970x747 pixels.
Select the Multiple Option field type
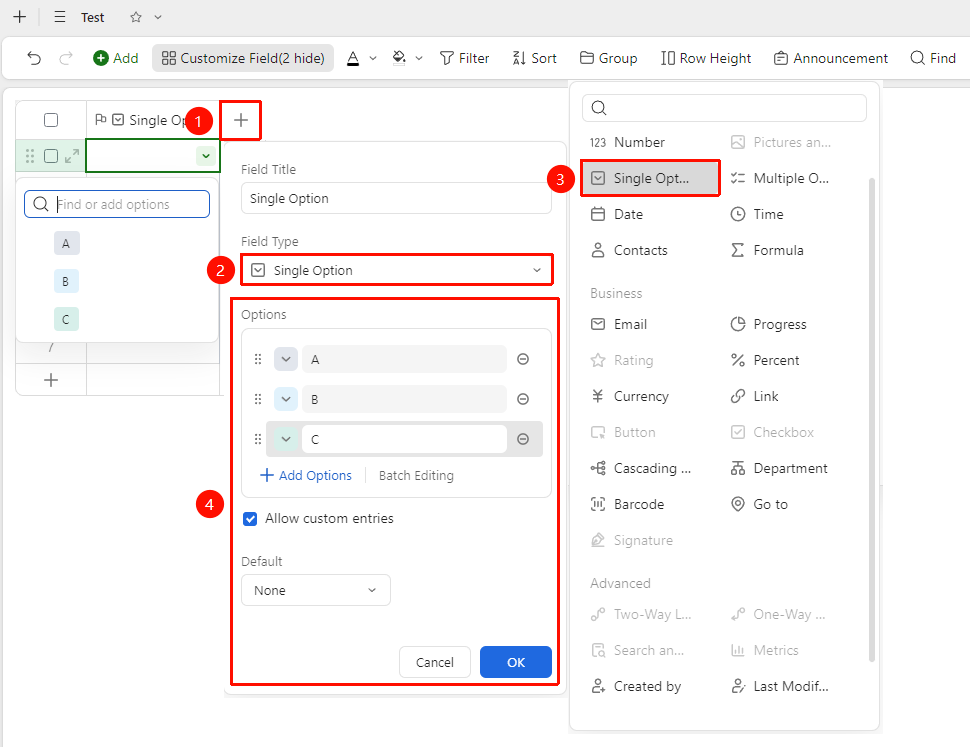[779, 178]
